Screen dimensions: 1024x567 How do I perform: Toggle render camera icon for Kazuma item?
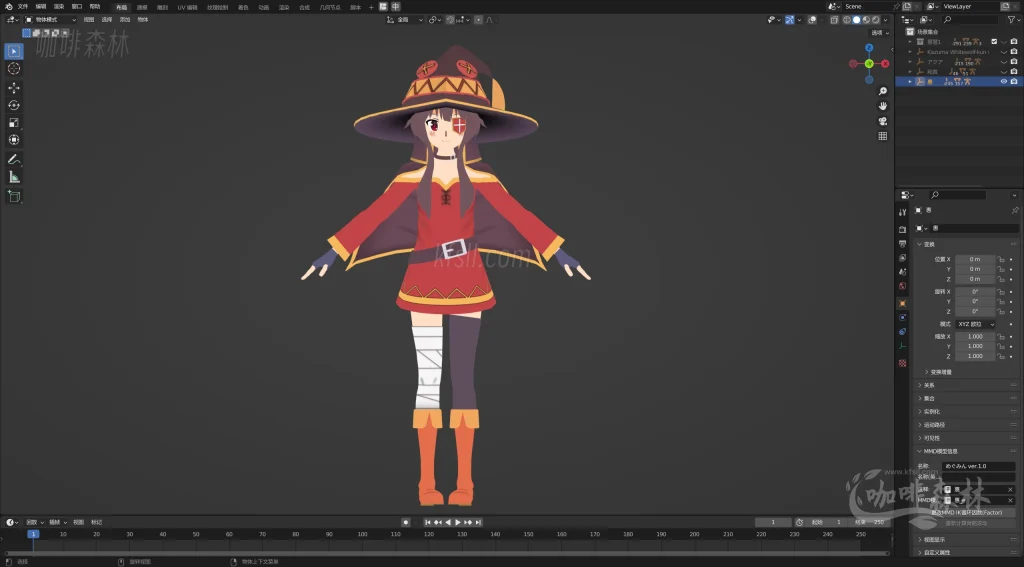tap(1014, 52)
